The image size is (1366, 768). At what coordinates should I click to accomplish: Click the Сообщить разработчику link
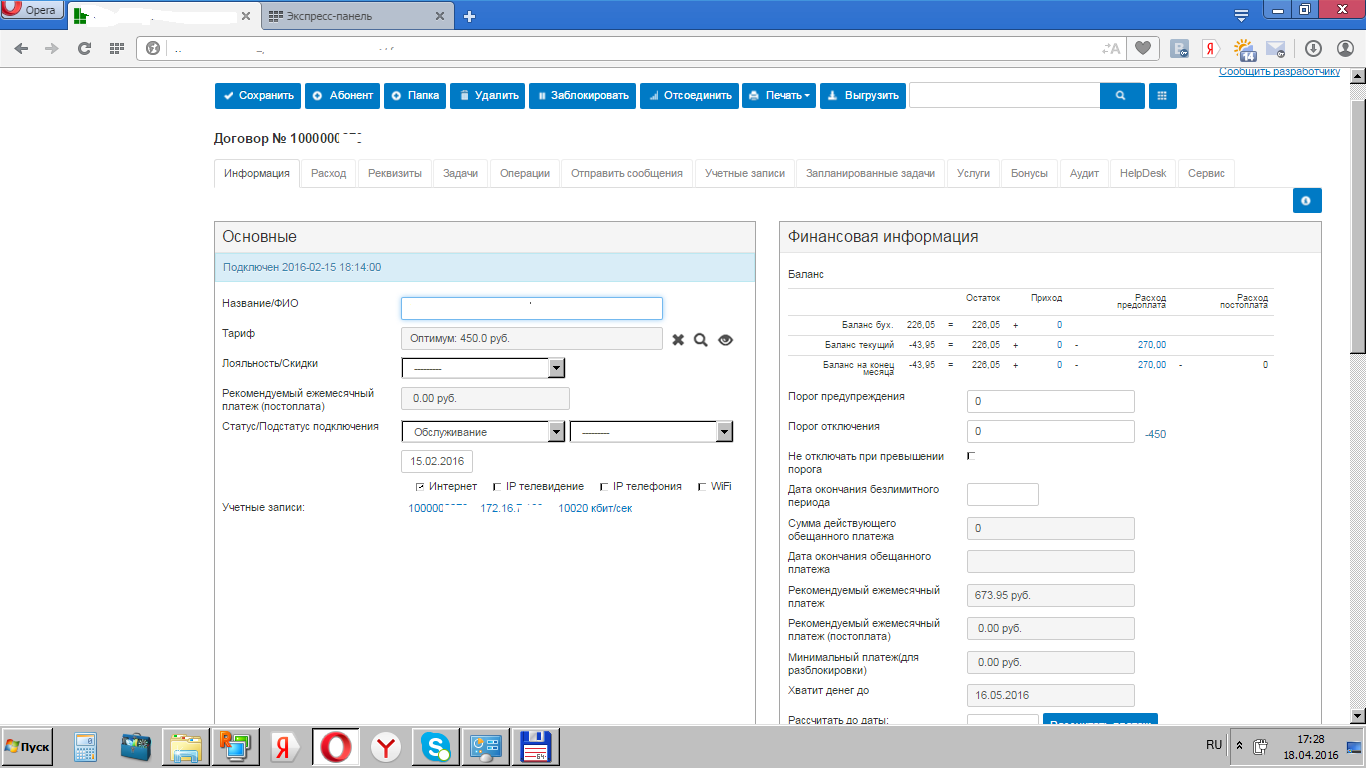[x=1279, y=72]
